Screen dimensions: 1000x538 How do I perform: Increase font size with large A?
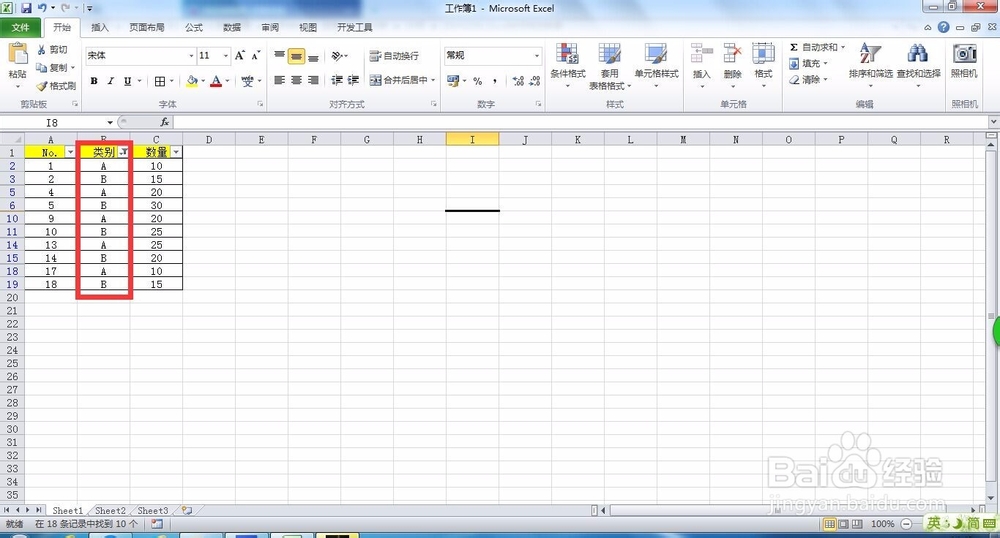(239, 55)
